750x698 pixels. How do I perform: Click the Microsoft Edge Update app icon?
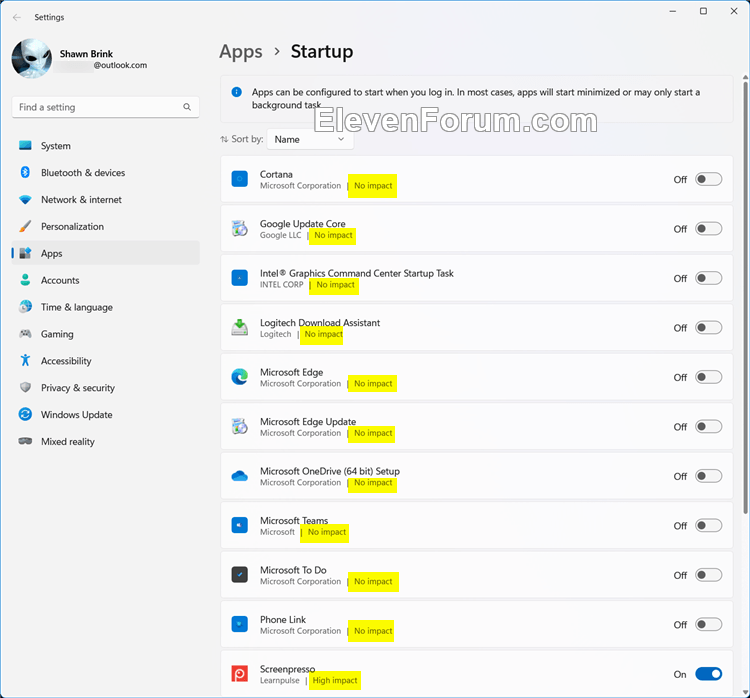240,426
